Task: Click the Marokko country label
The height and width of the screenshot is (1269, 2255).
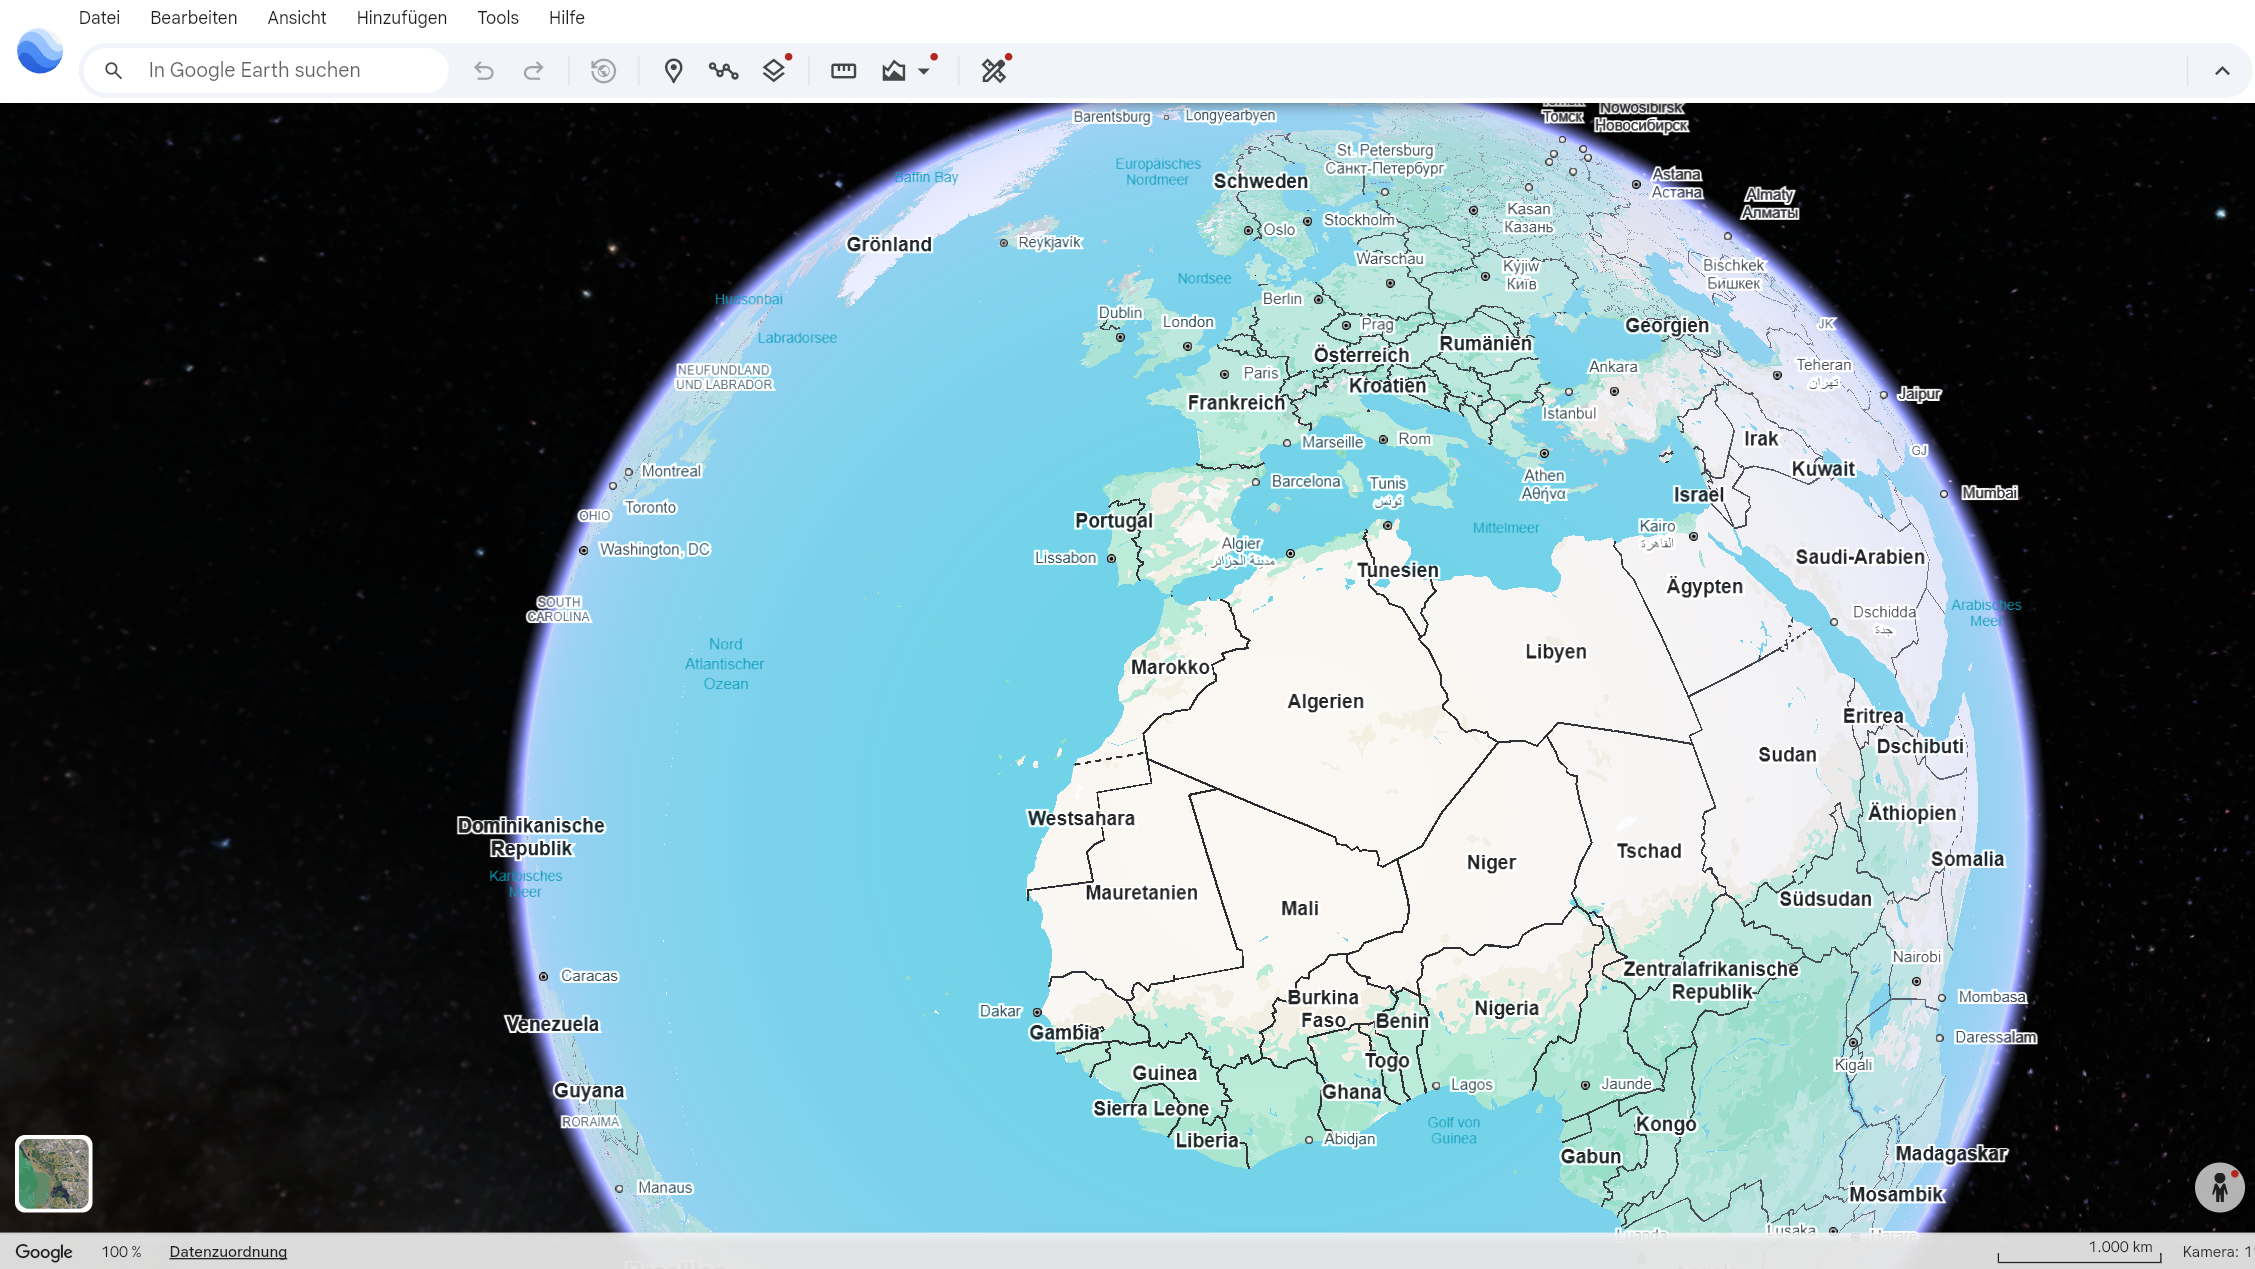Action: (x=1170, y=667)
